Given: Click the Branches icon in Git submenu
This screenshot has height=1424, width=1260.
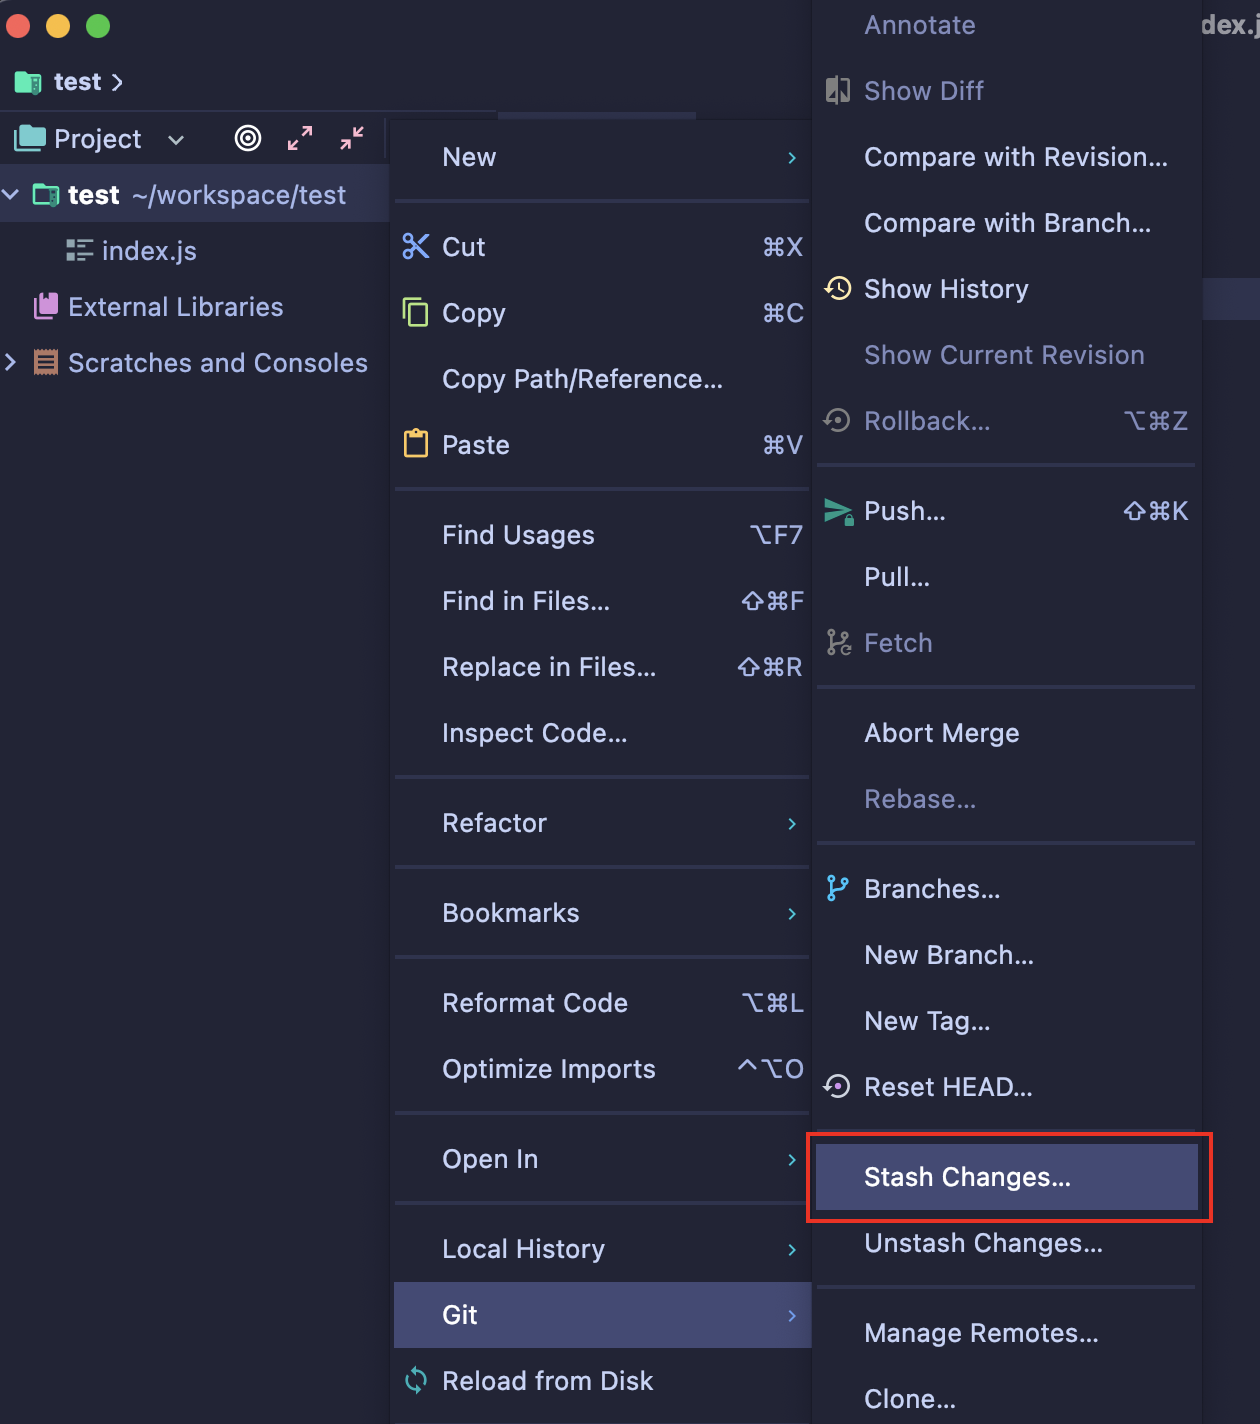Looking at the screenshot, I should [838, 887].
